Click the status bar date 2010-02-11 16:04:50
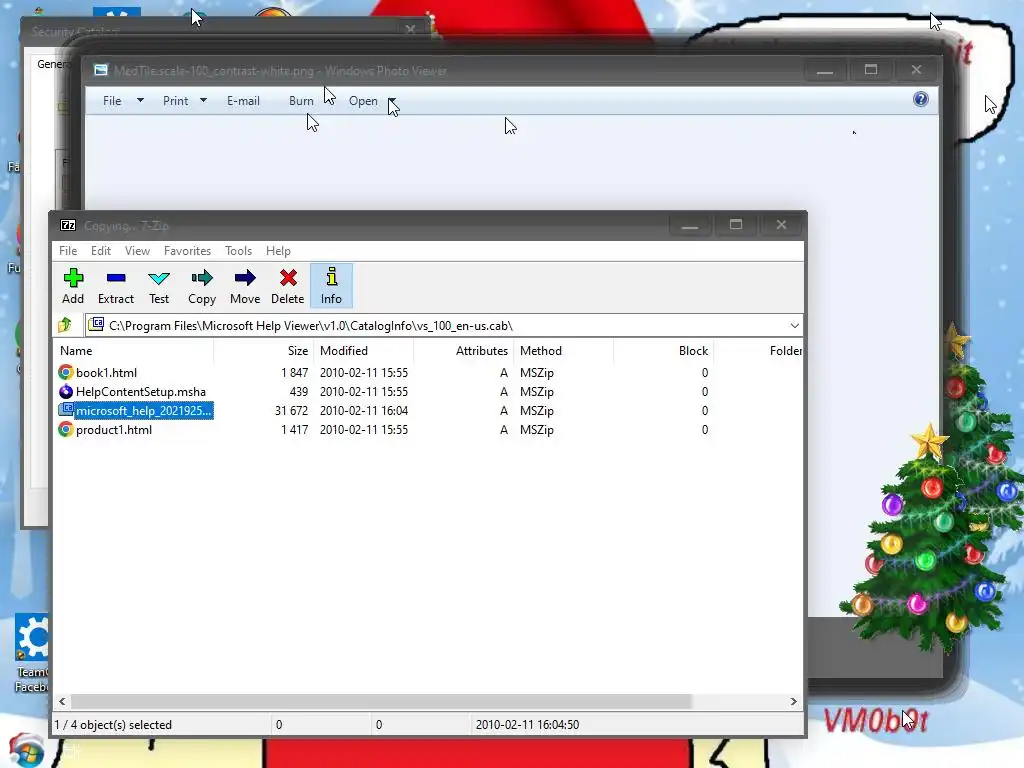1024x768 pixels. tap(527, 724)
